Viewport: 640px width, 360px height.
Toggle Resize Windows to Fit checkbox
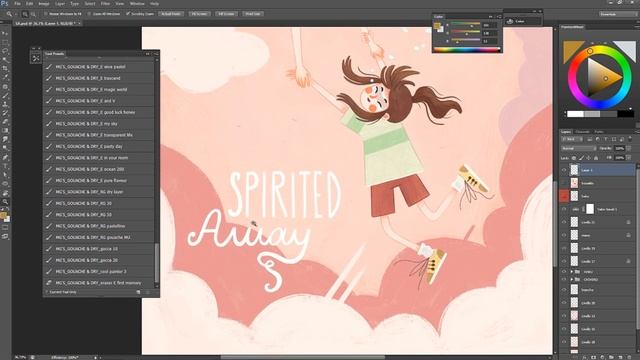pyautogui.click(x=46, y=14)
